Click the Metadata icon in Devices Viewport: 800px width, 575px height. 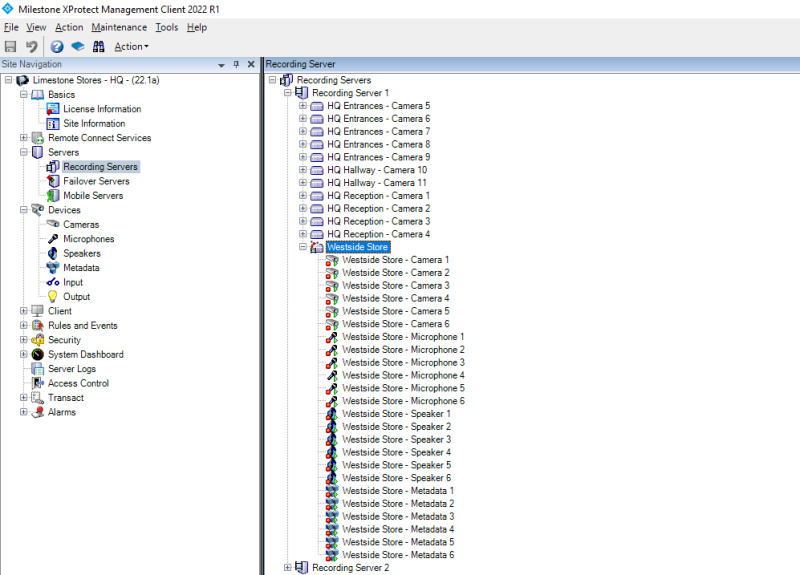(x=53, y=267)
